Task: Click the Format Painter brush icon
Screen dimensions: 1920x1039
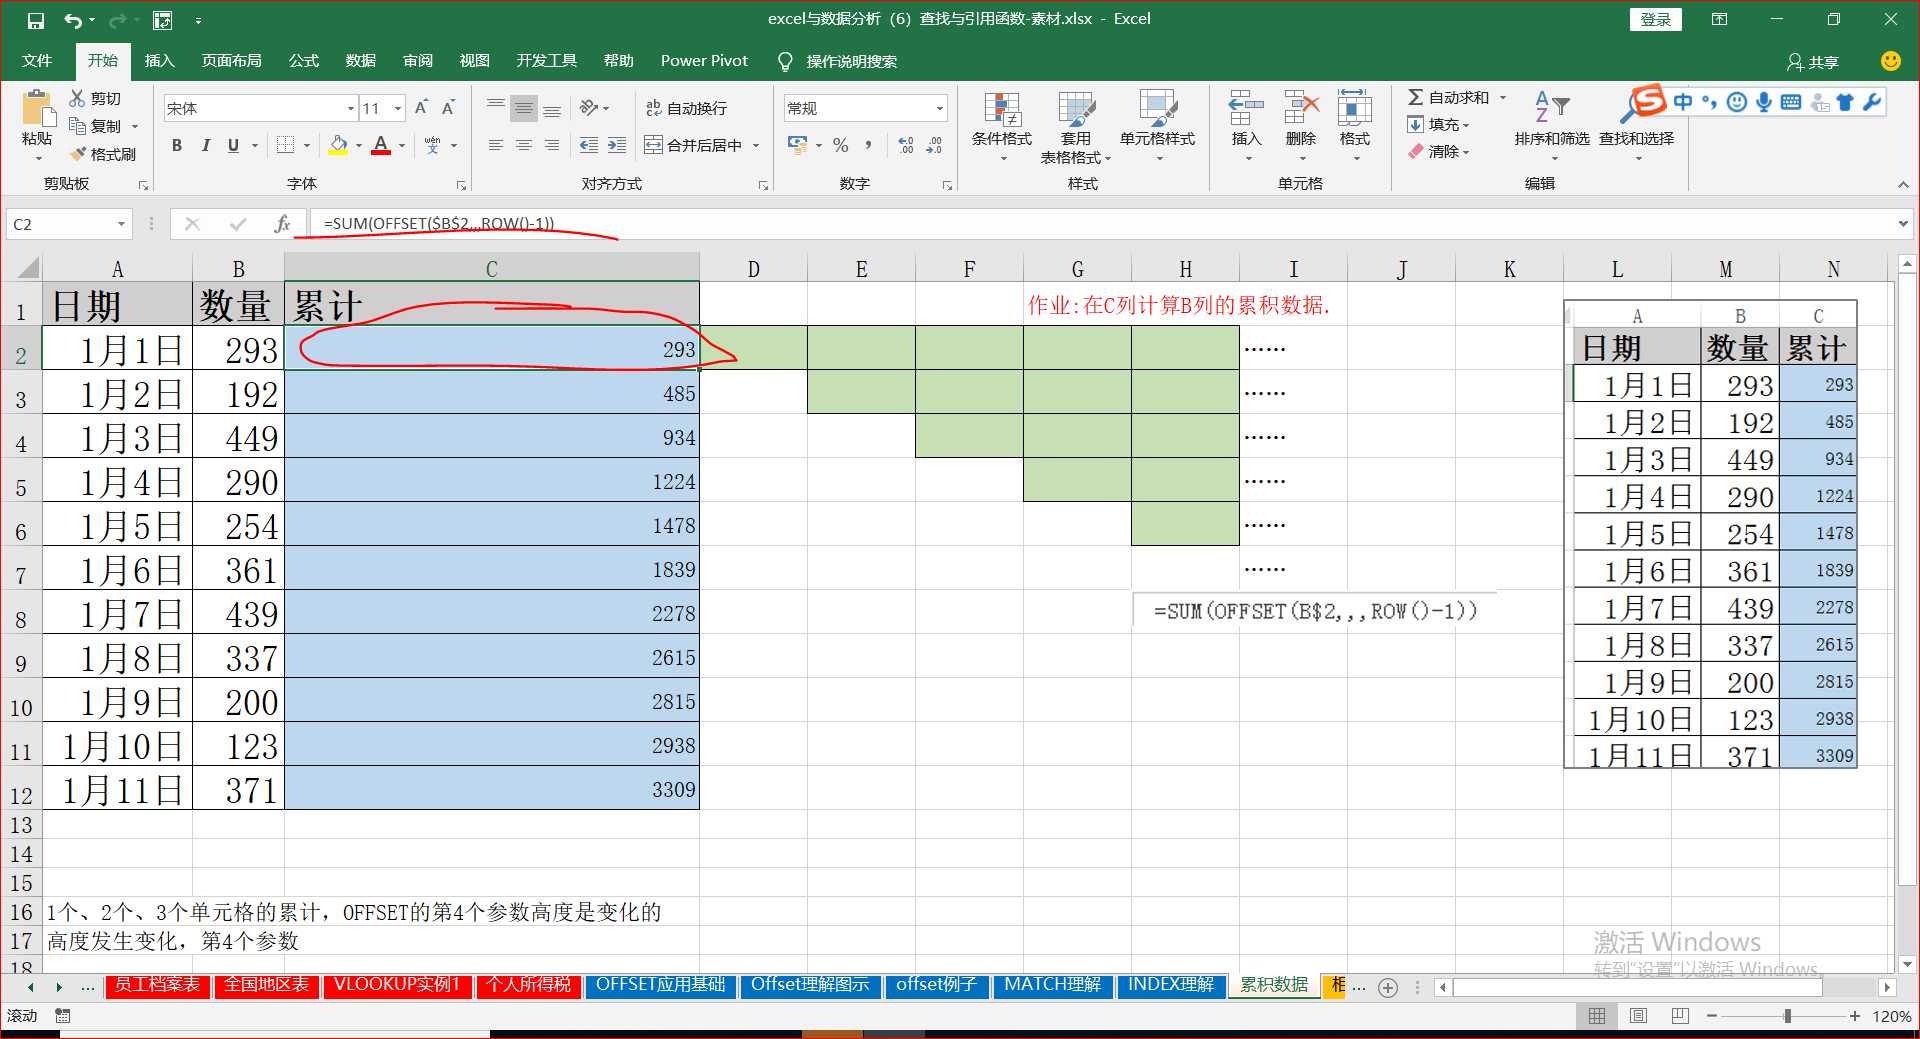Action: coord(77,154)
